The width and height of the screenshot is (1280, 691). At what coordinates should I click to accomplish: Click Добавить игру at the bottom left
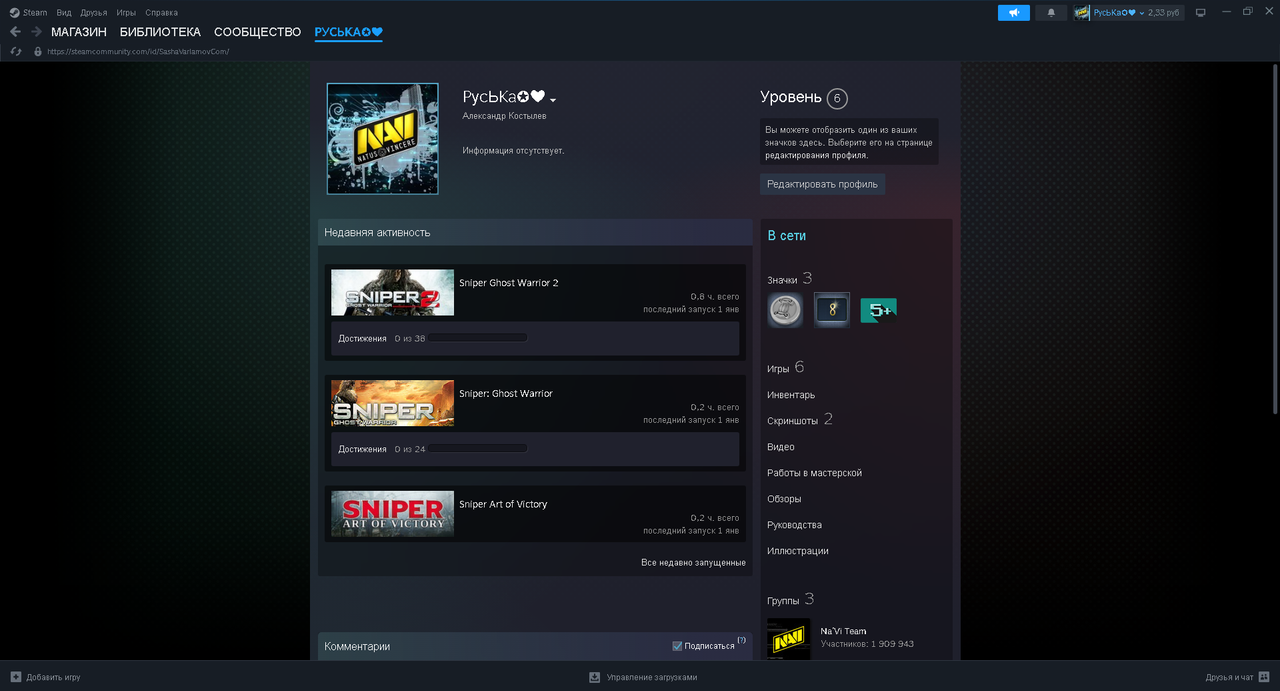[53, 677]
